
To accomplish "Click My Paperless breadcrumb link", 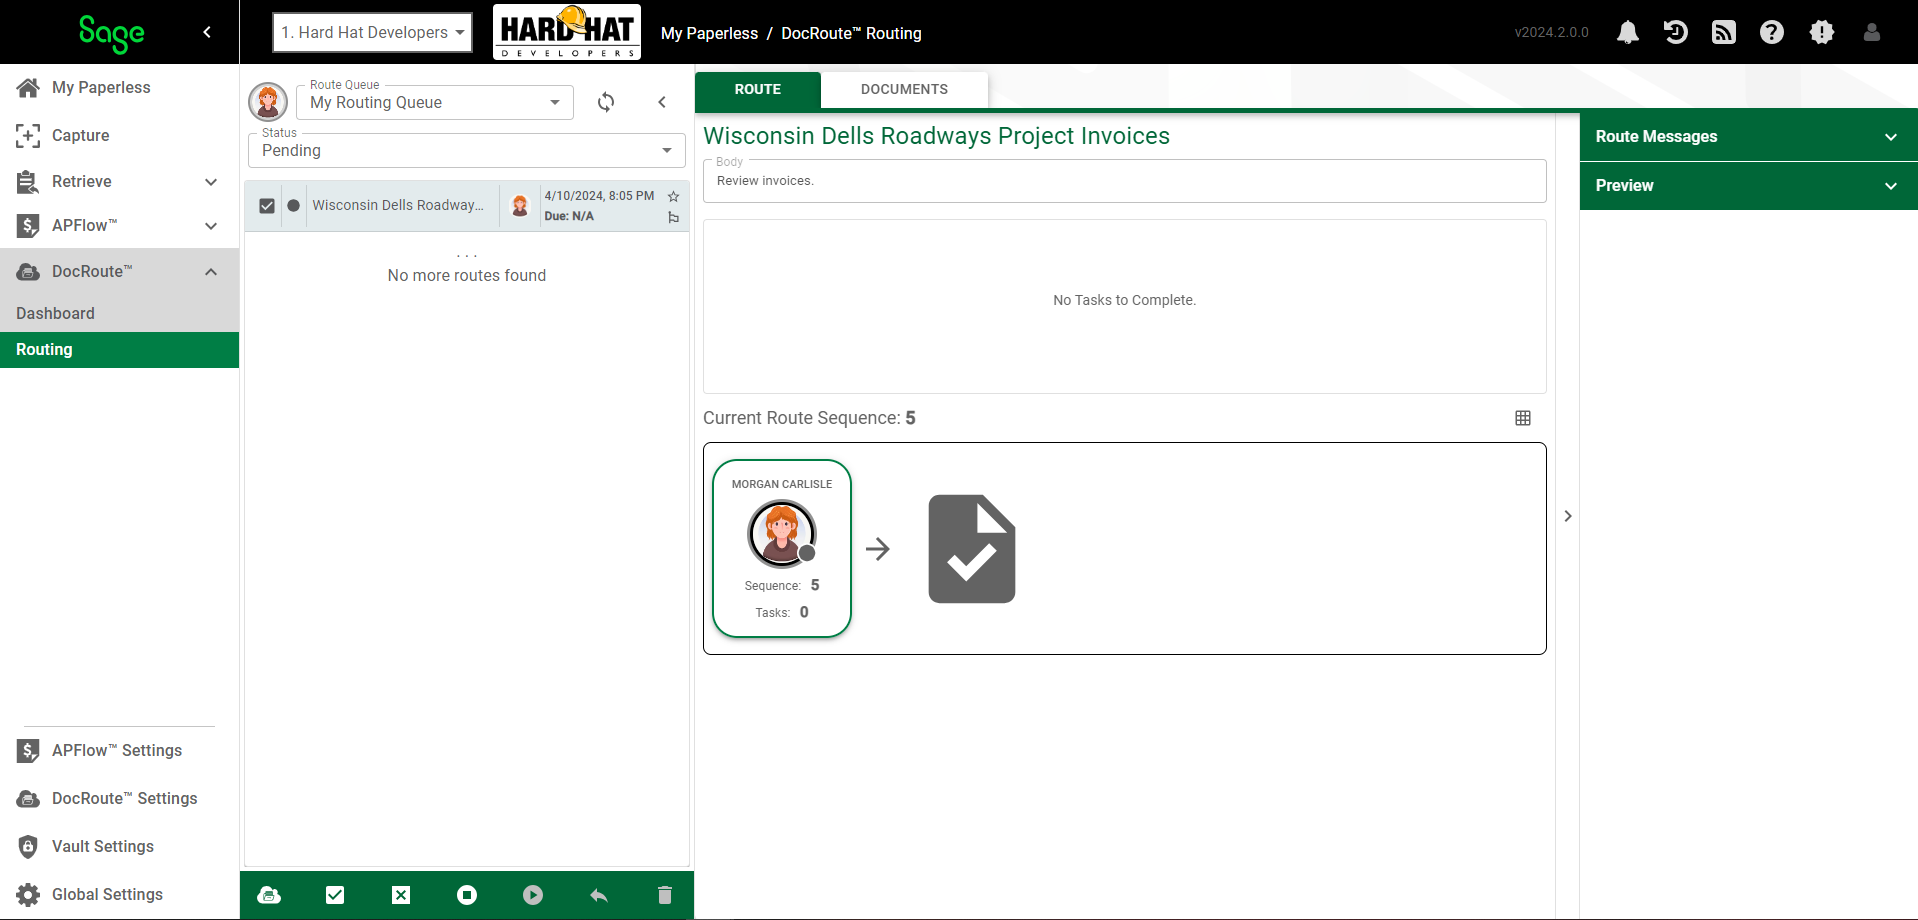I will tap(709, 33).
